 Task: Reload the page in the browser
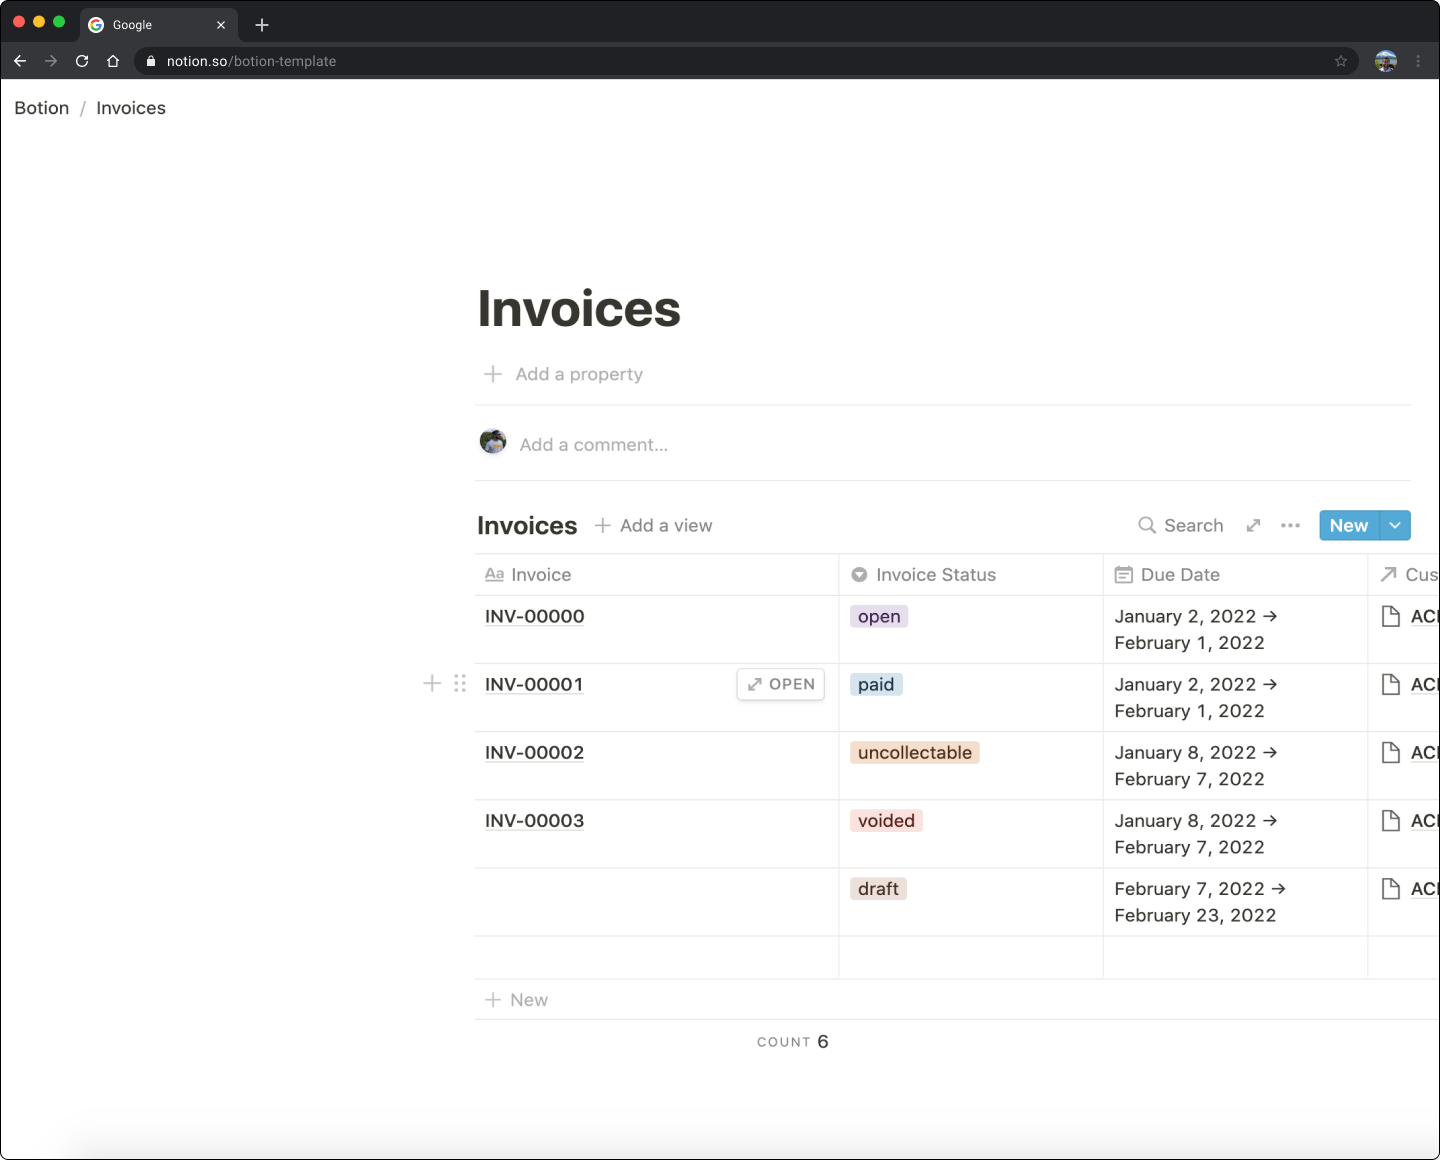pyautogui.click(x=82, y=61)
